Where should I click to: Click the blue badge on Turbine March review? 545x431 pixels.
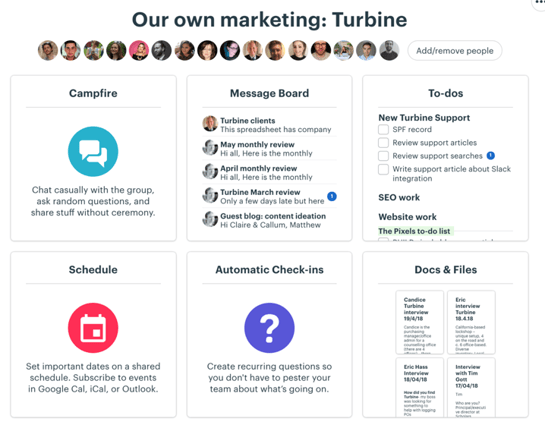(332, 196)
